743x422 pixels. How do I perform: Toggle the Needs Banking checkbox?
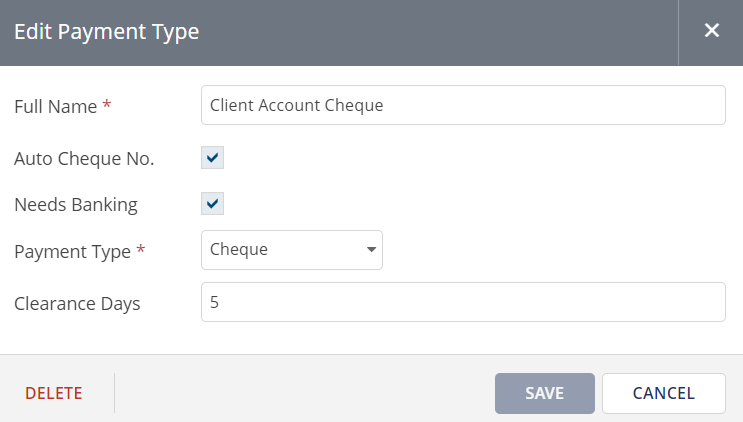[212, 204]
